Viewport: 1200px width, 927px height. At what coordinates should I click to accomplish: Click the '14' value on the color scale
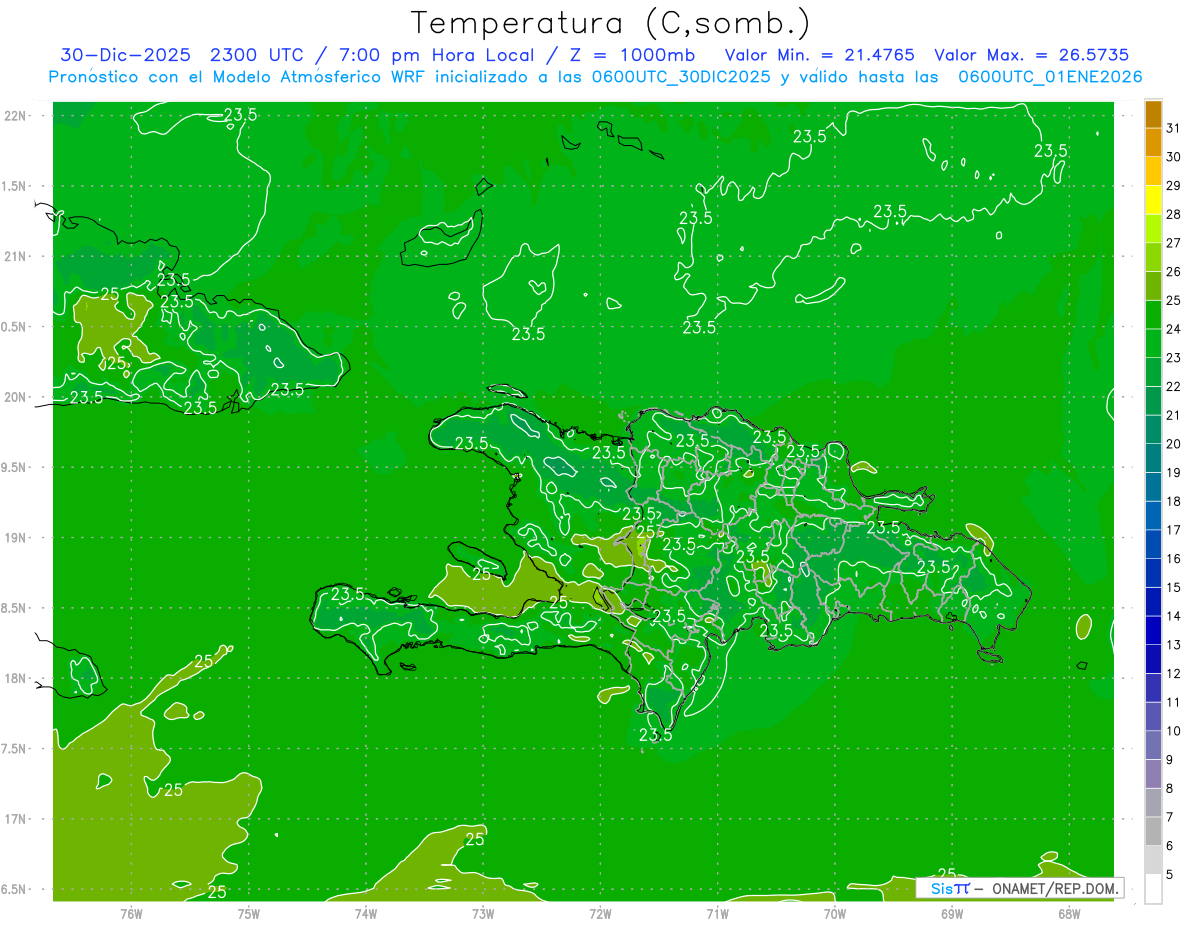[1174, 616]
